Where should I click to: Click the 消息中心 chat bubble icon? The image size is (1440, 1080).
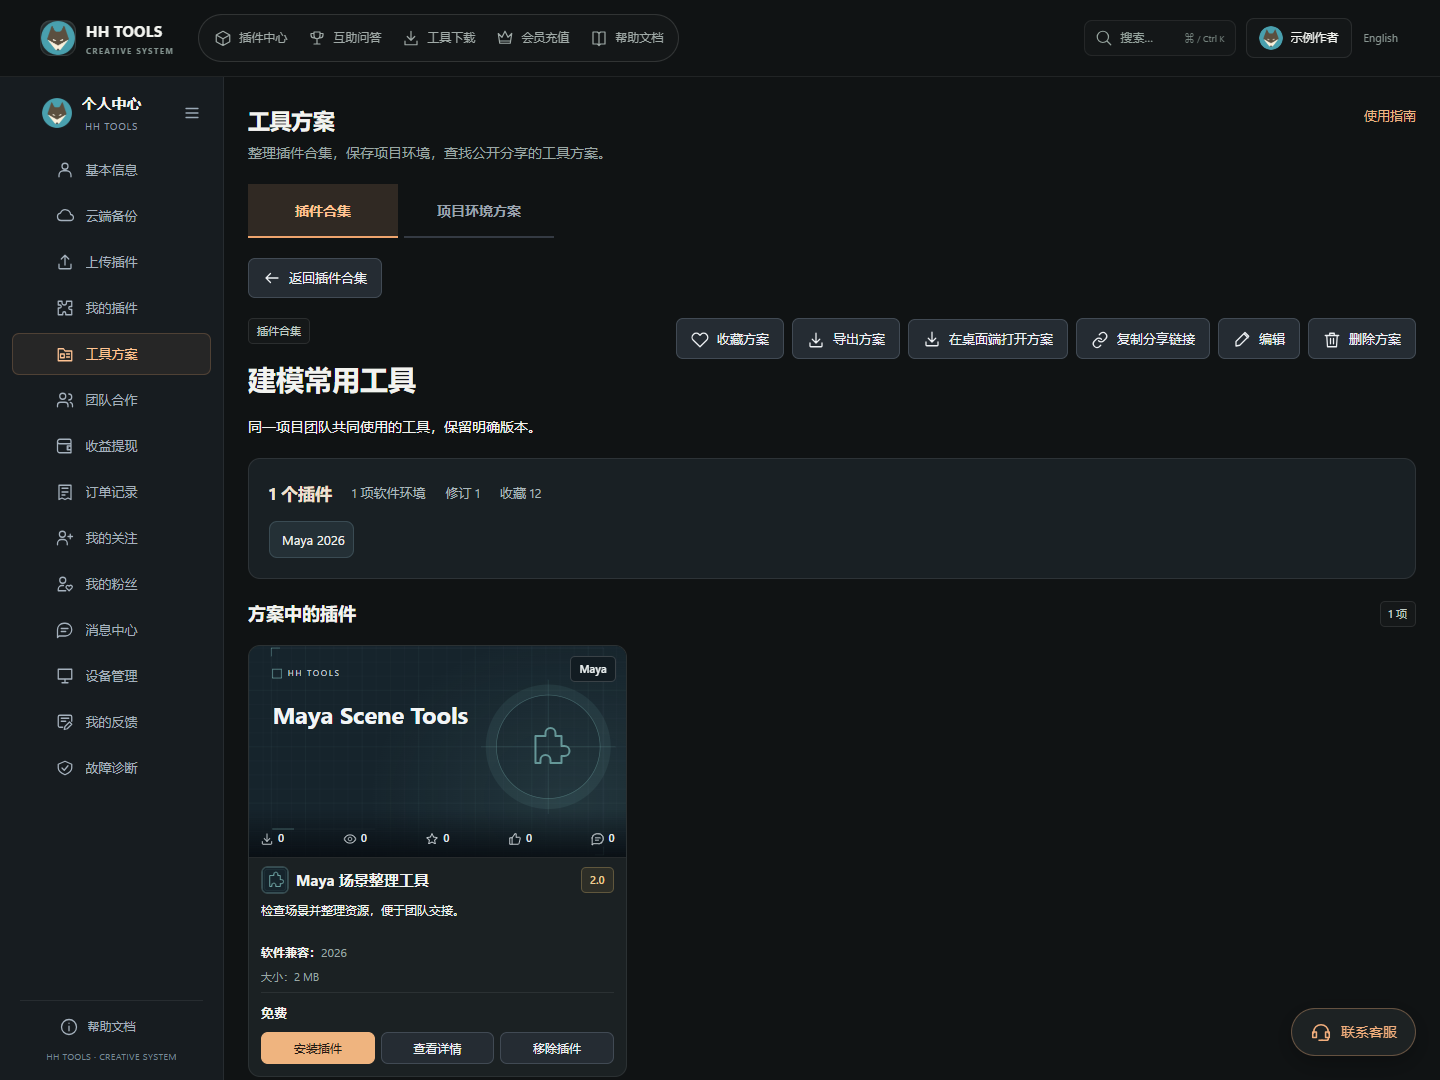[x=65, y=630]
